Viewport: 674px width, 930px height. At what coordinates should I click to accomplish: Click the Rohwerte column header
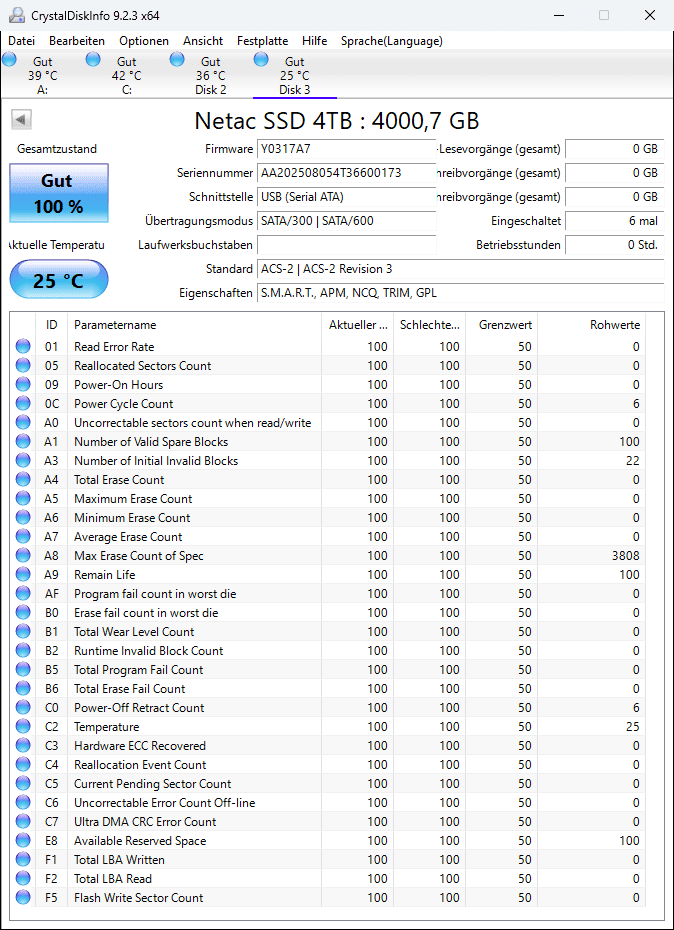(x=592, y=325)
